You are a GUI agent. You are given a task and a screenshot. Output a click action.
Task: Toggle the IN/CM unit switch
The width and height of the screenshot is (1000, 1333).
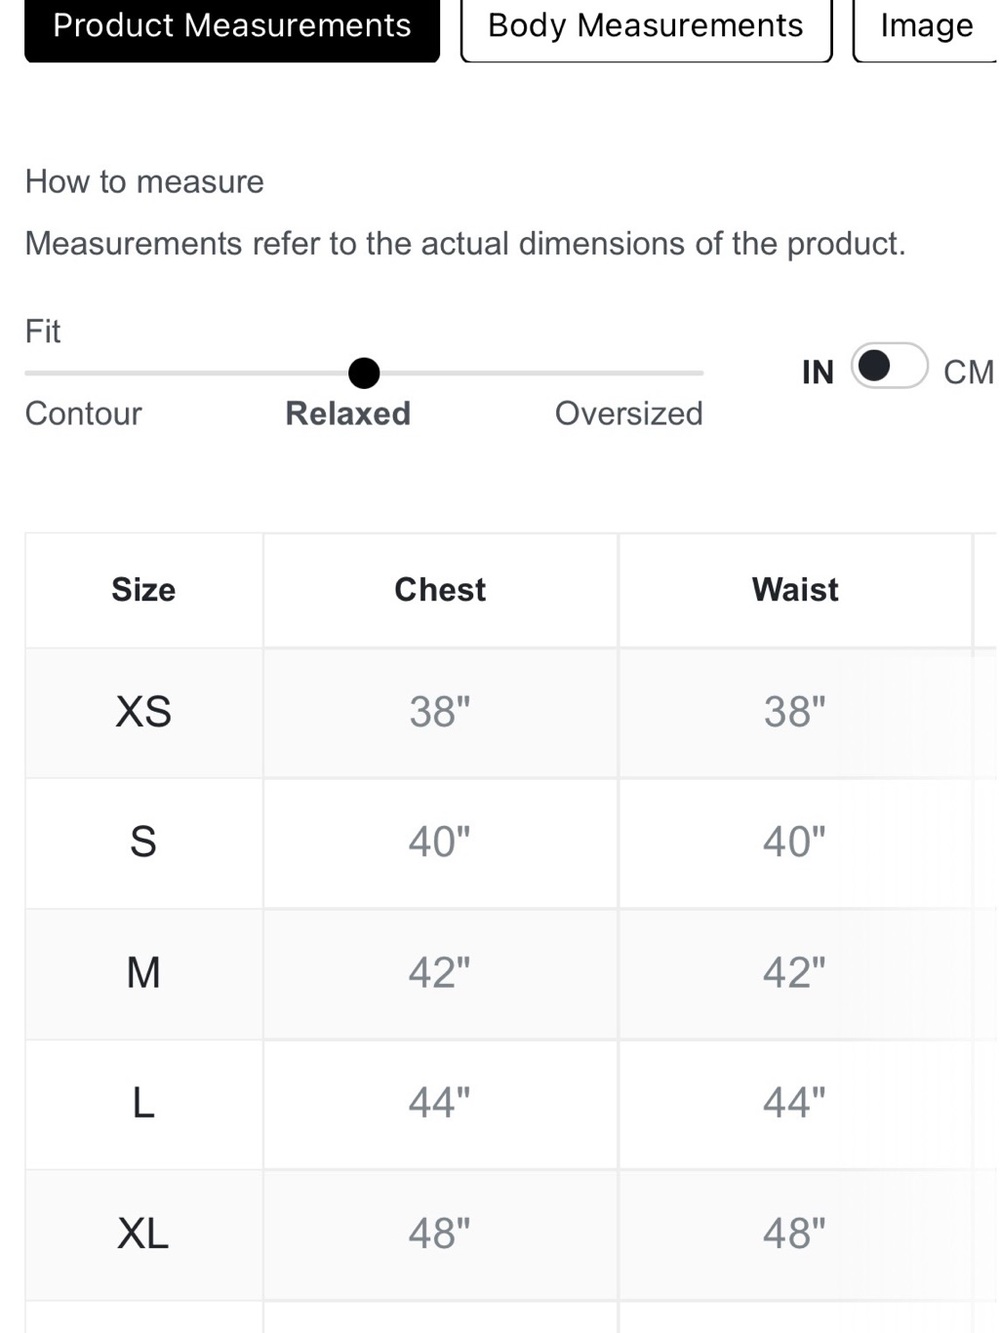pos(889,366)
